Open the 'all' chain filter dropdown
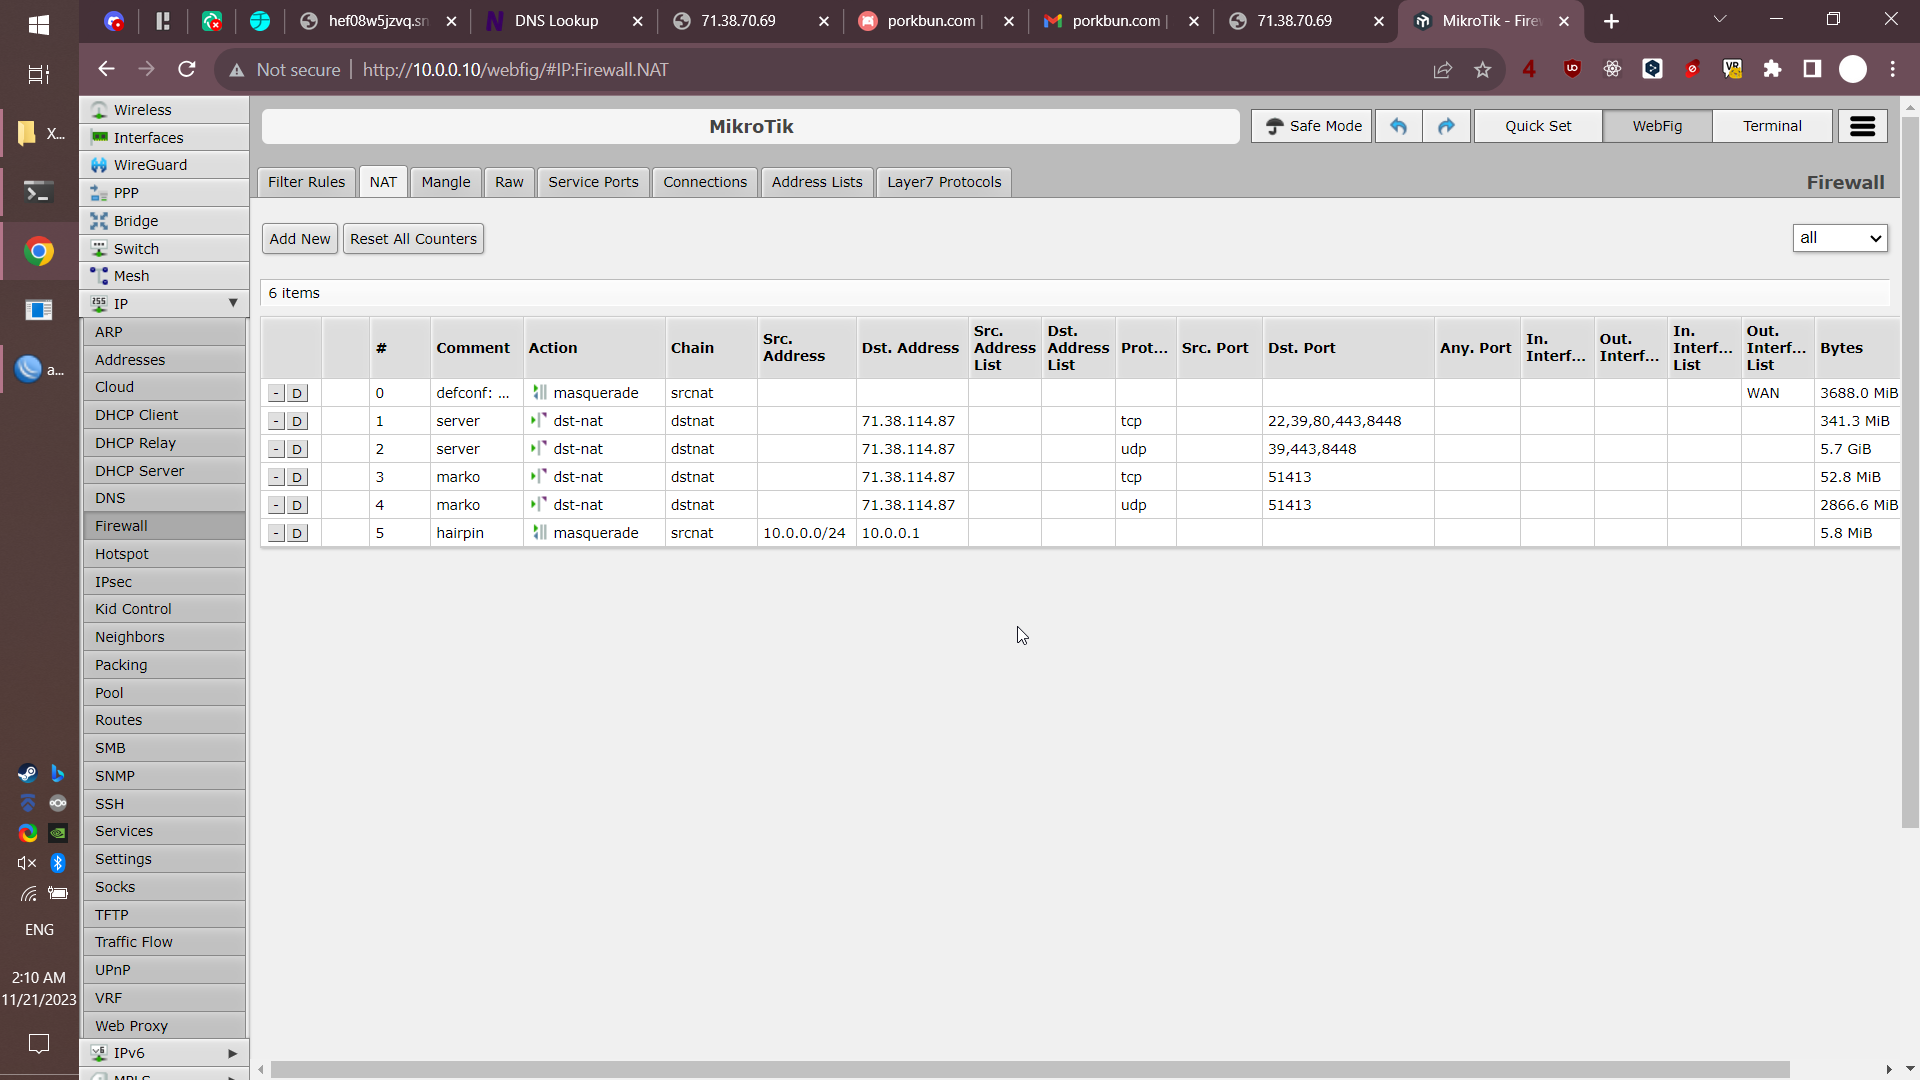The height and width of the screenshot is (1080, 1920). (1839, 238)
